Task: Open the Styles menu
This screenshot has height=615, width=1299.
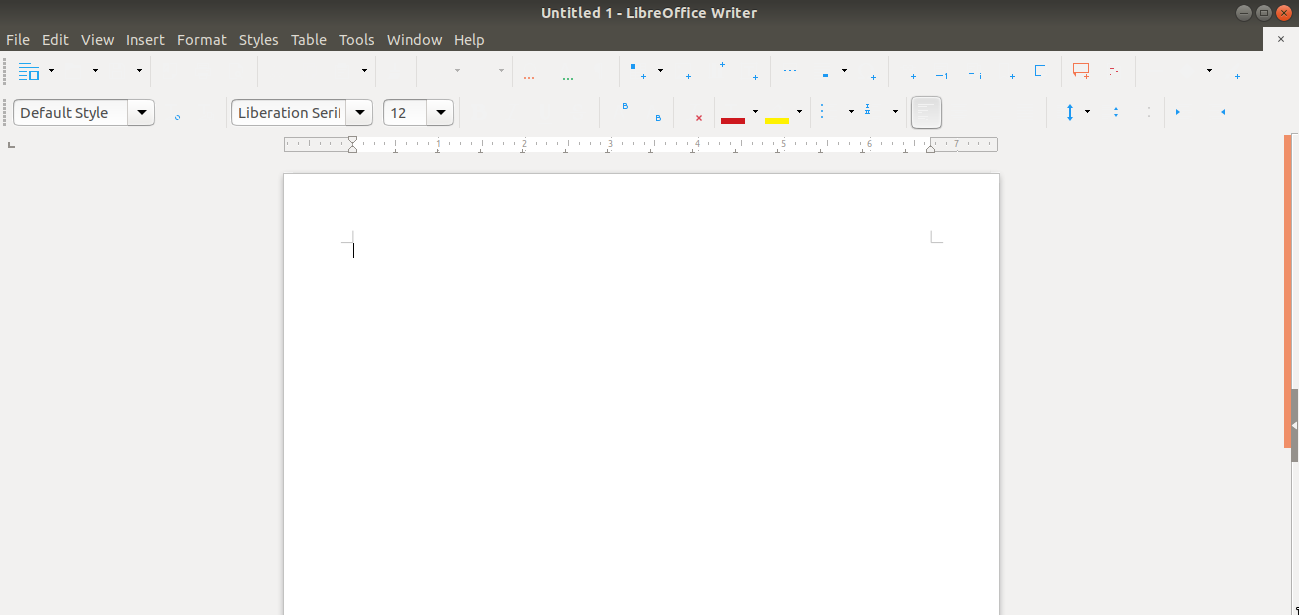Action: (x=259, y=40)
